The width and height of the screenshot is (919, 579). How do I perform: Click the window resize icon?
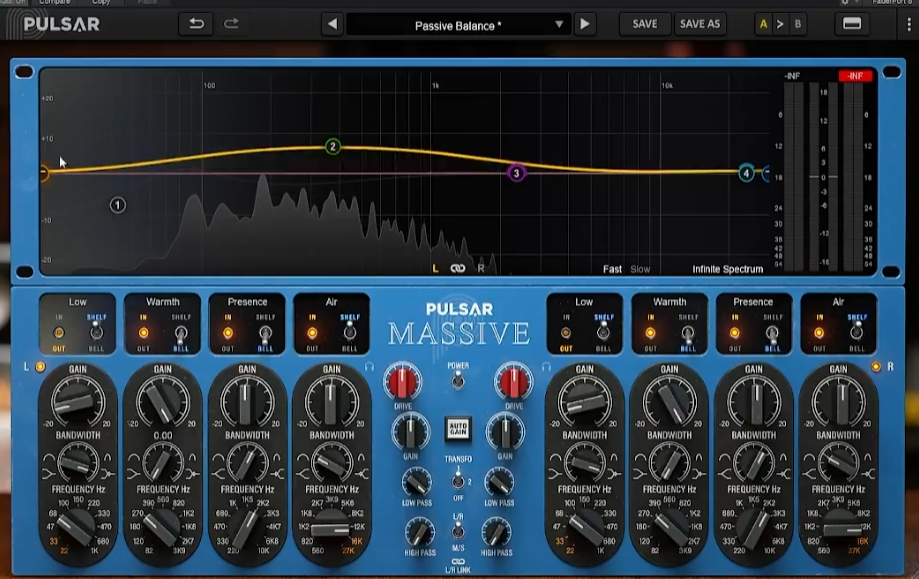(x=852, y=24)
